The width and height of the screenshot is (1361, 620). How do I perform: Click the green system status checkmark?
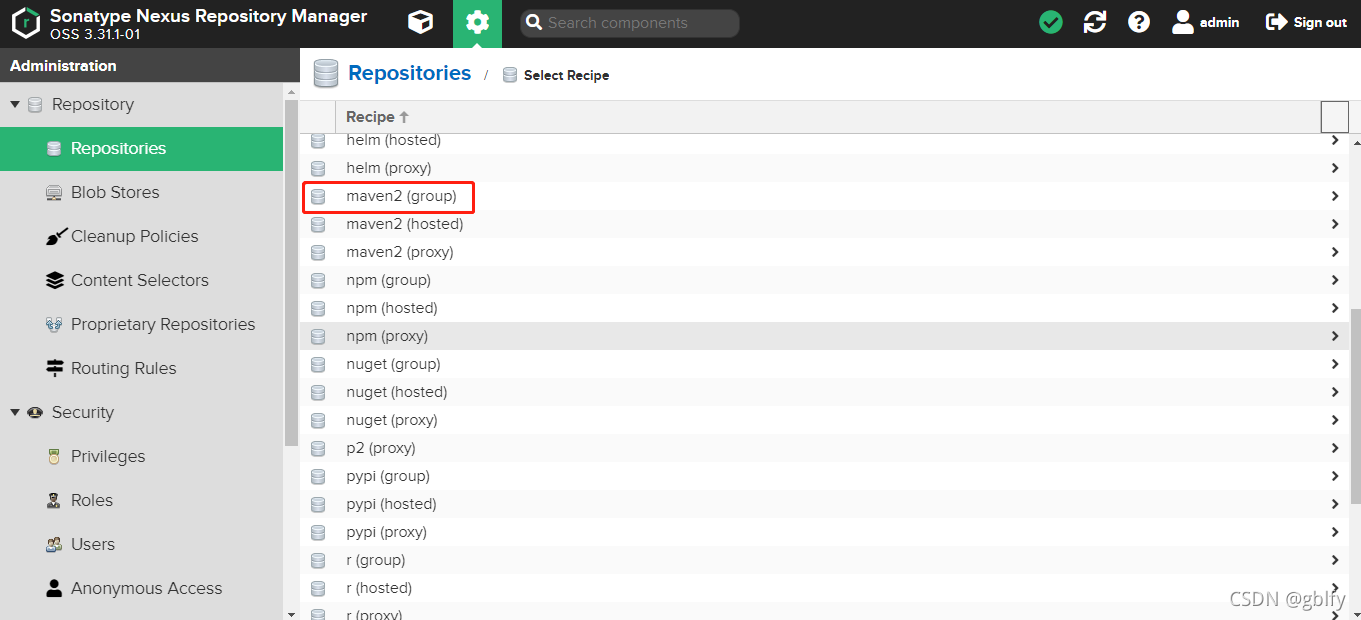click(1051, 22)
